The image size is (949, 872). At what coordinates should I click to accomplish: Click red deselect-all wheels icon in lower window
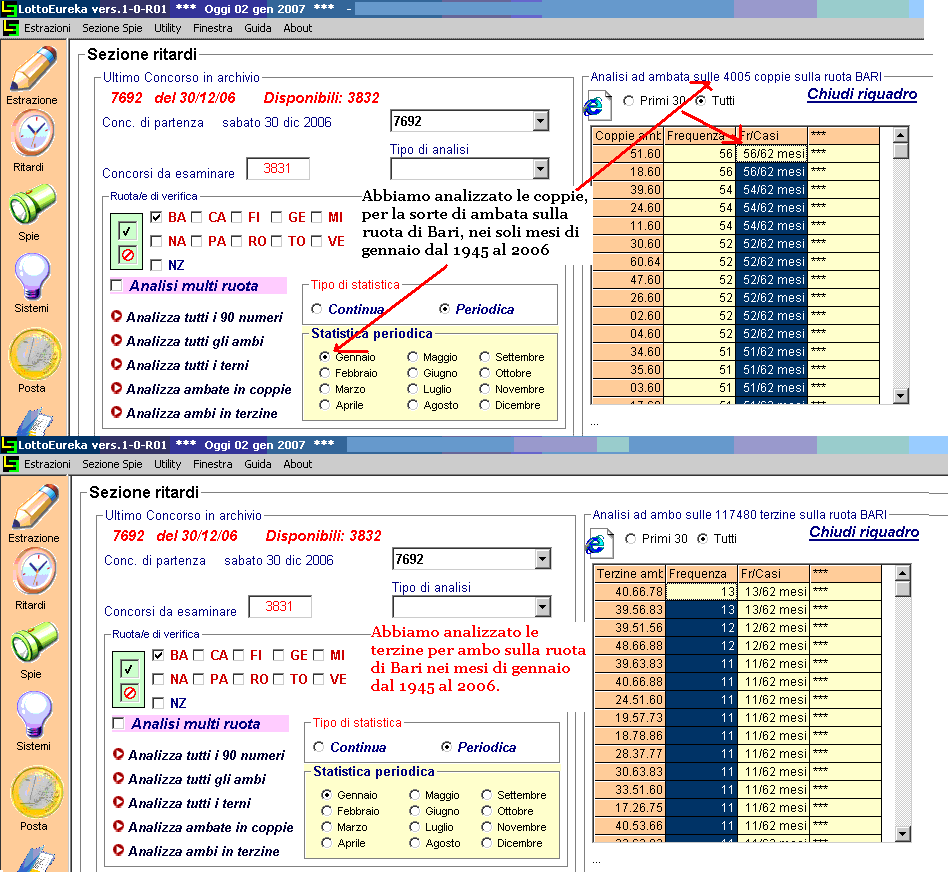(x=129, y=693)
